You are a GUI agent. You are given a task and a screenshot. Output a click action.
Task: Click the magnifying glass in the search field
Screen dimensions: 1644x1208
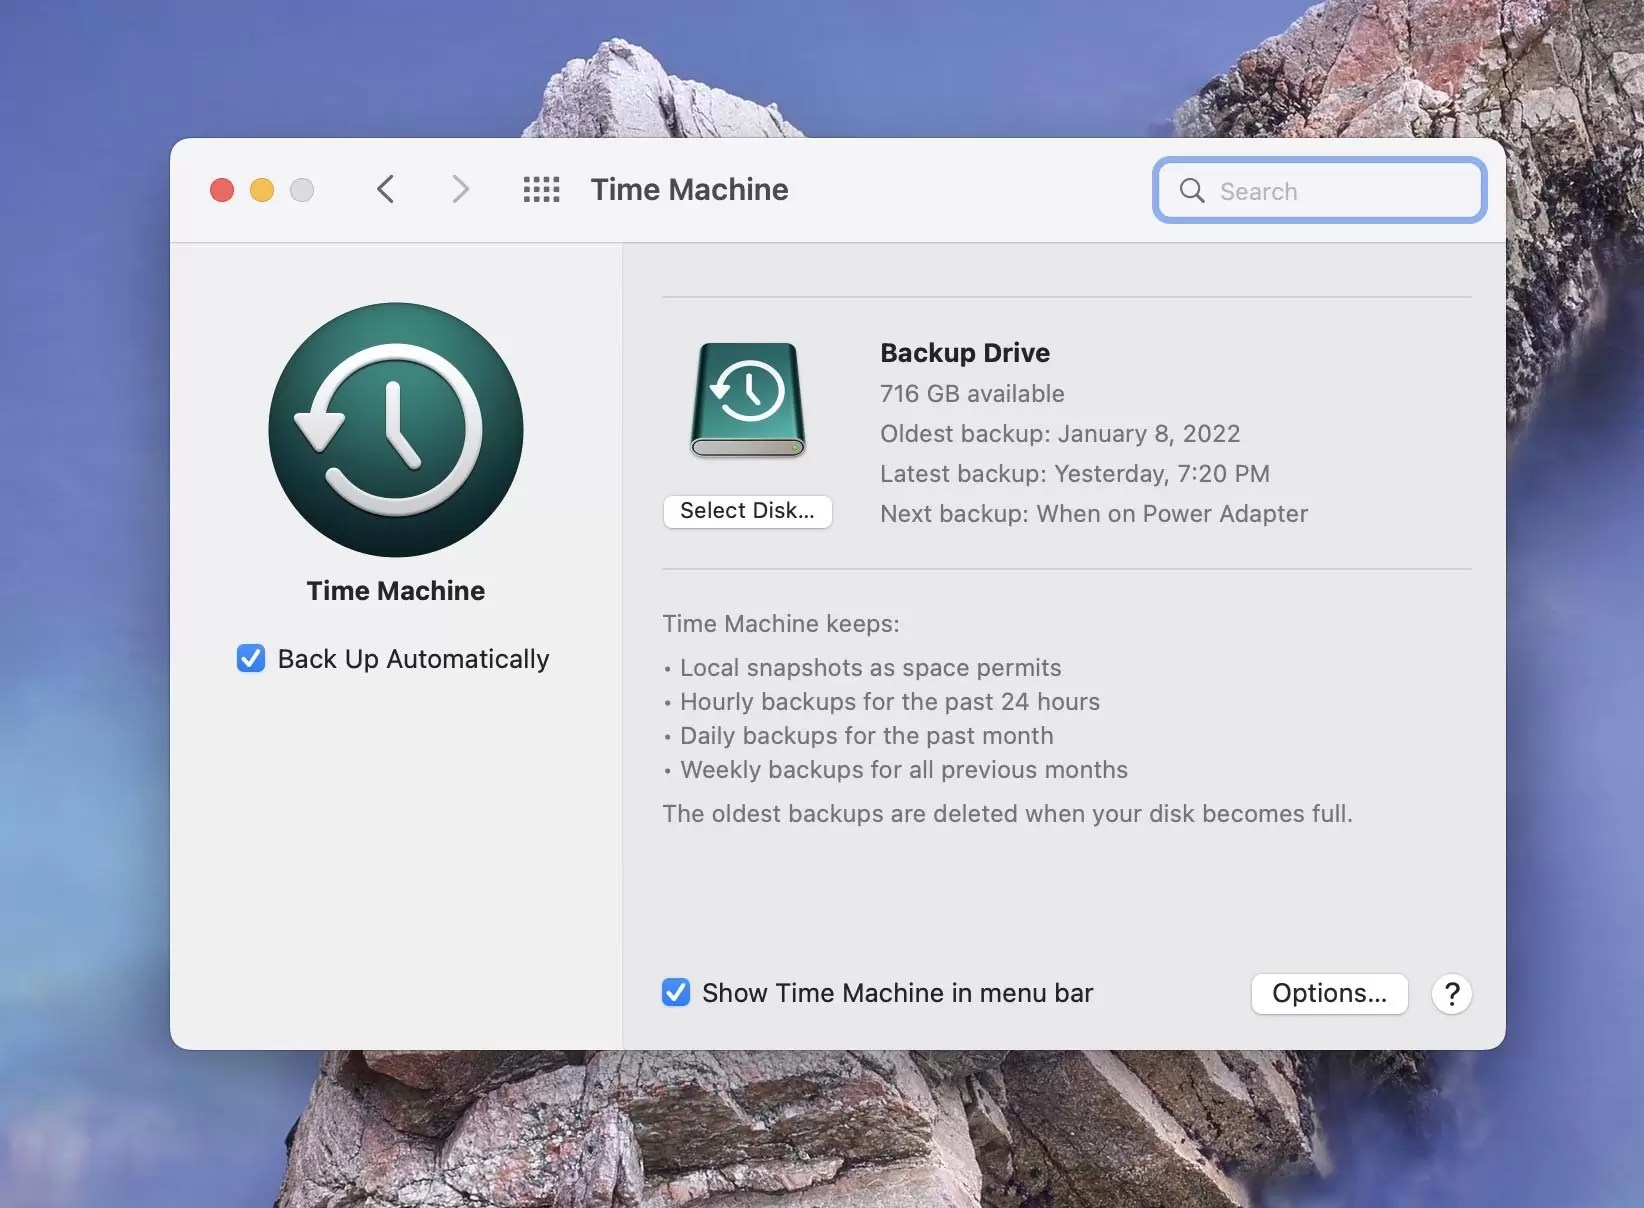1192,191
